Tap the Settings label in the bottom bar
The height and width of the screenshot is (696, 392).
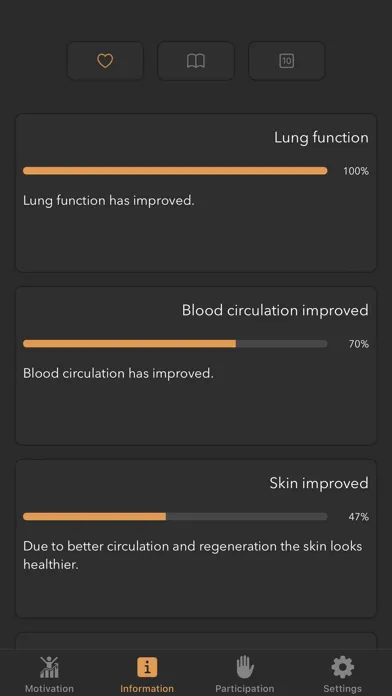[342, 688]
